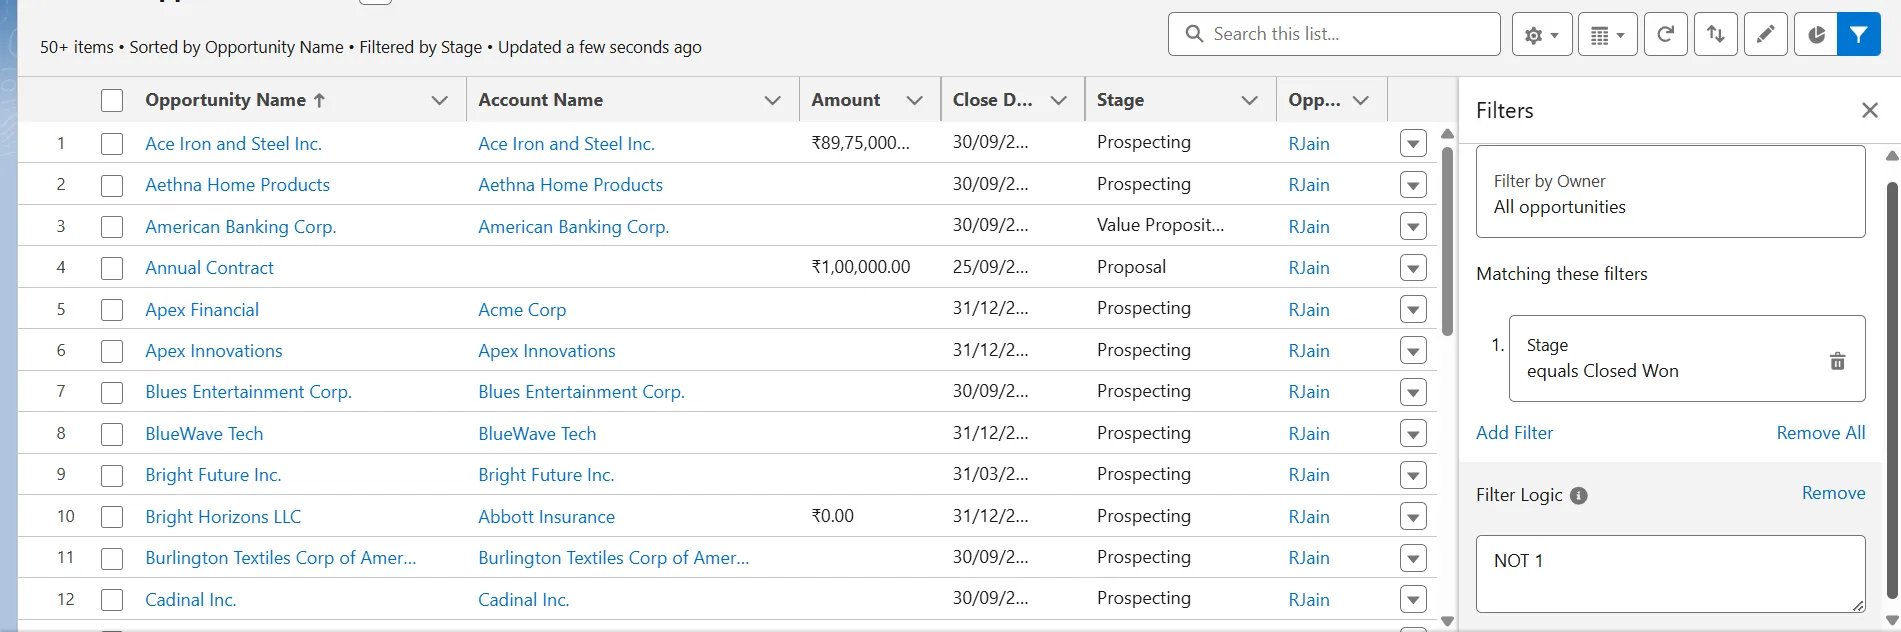Viewport: 1901px width, 632px height.
Task: Select the Bright Horizons LLC row checkbox
Action: coord(112,517)
